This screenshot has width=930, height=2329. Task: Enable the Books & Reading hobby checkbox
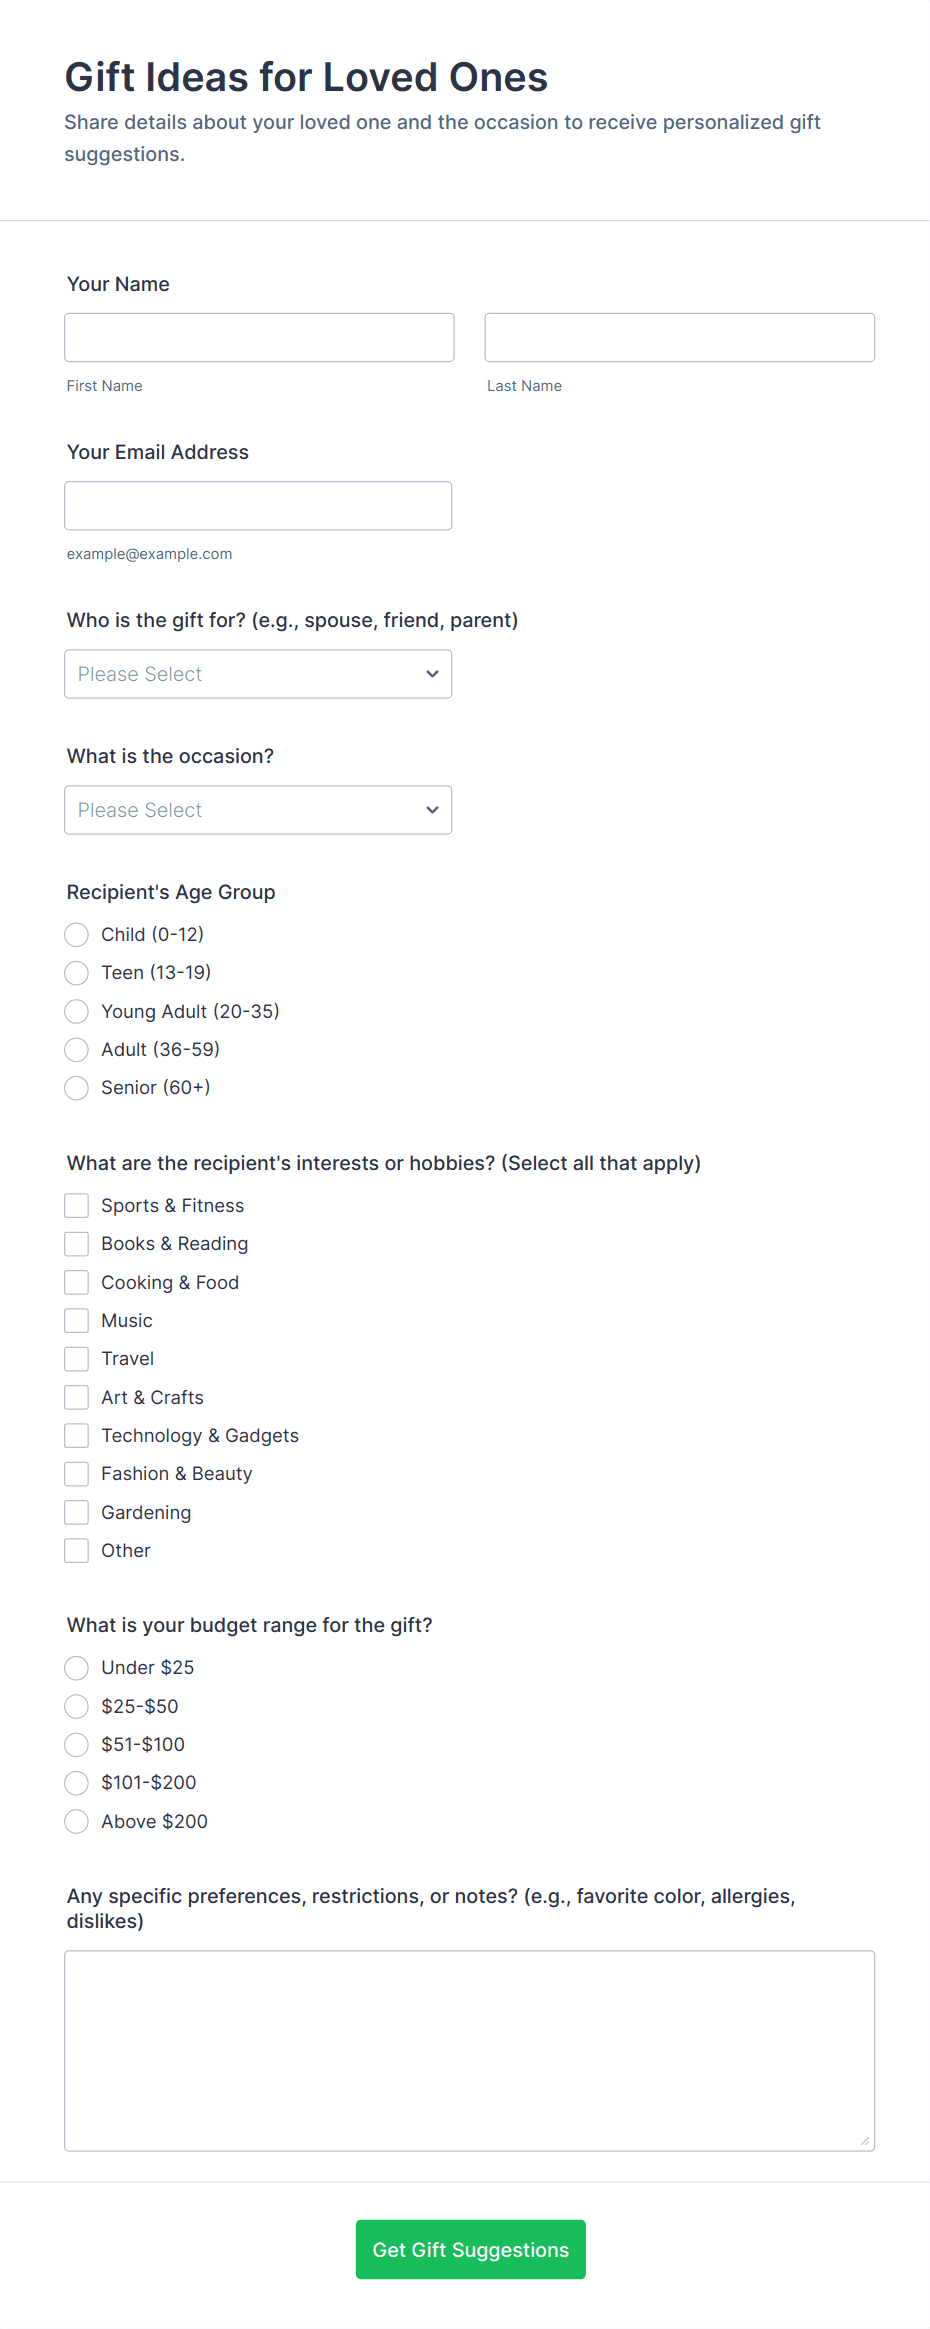[x=76, y=1243]
